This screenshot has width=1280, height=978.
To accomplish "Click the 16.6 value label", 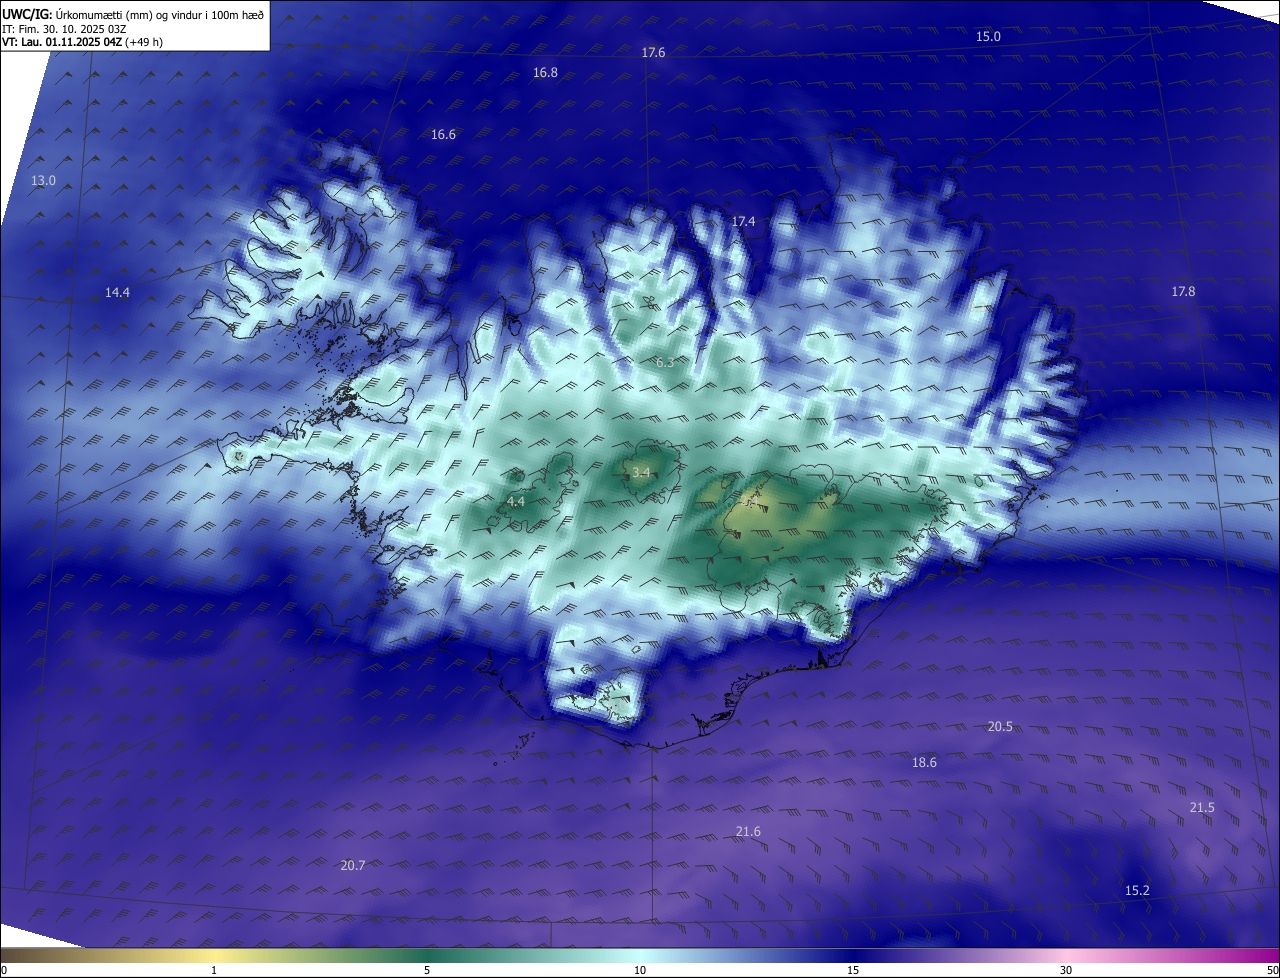I will pyautogui.click(x=443, y=134).
